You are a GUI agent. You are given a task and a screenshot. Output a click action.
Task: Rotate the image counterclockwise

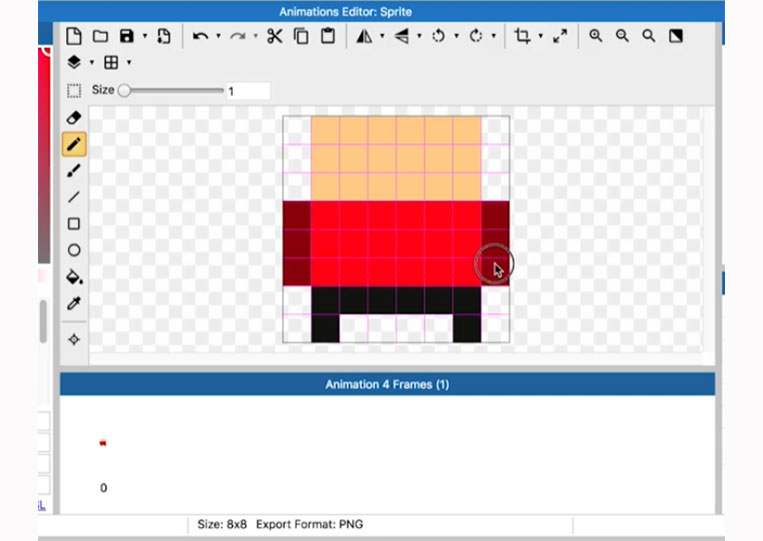438,36
